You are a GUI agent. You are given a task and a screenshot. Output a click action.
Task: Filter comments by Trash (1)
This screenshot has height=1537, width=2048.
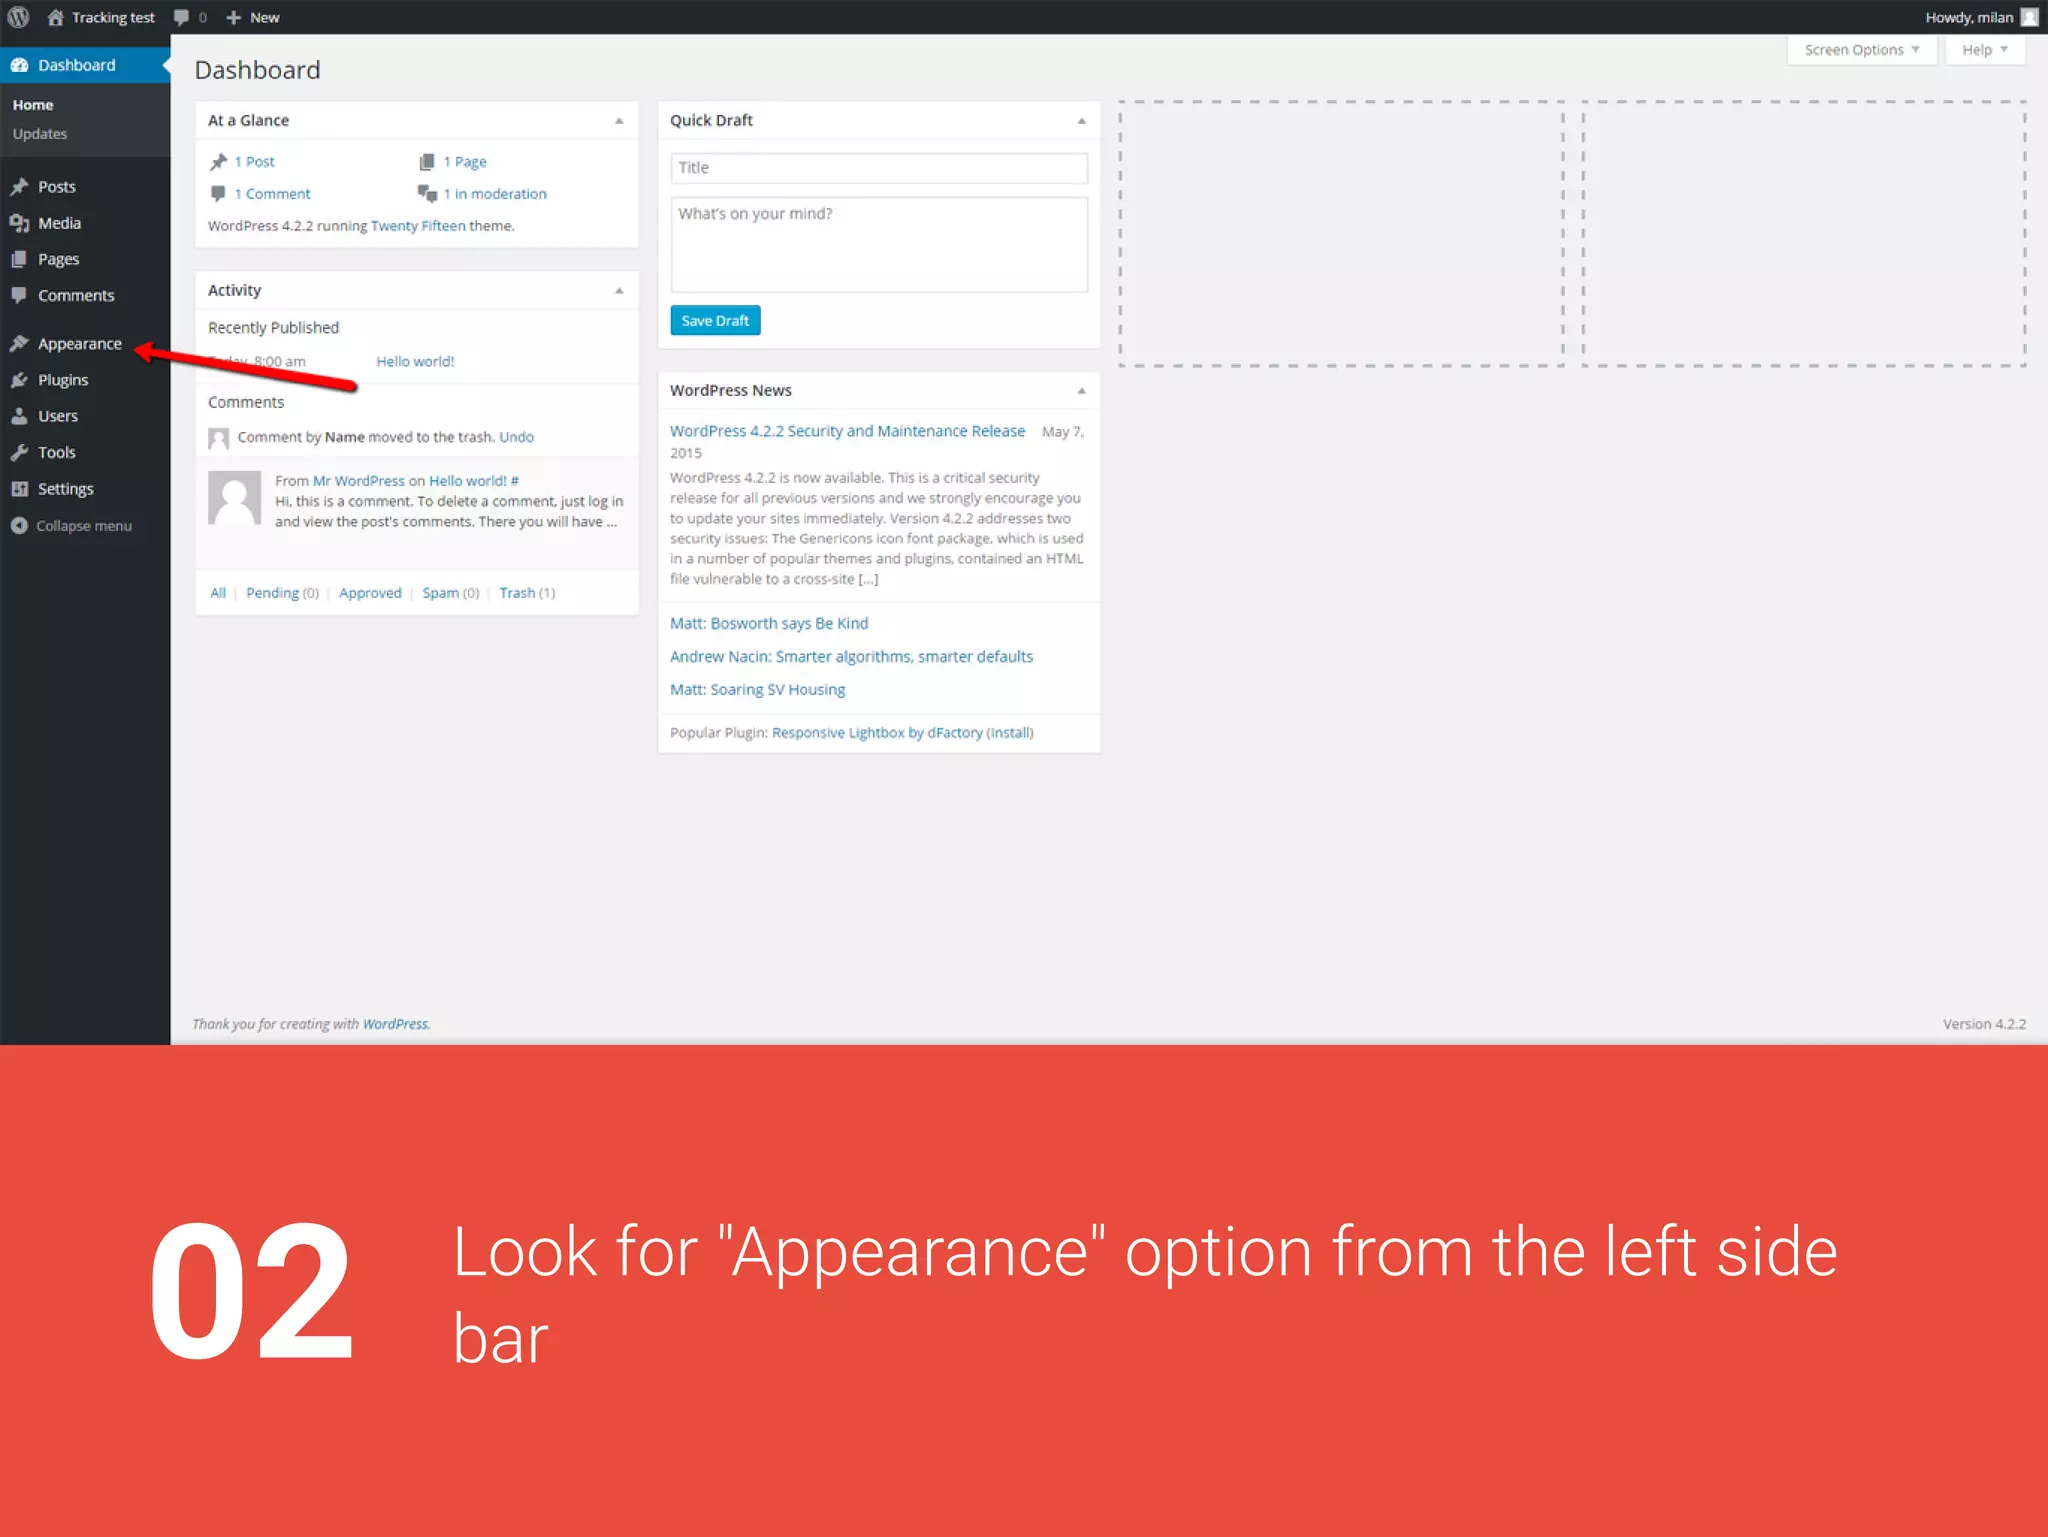pyautogui.click(x=527, y=593)
